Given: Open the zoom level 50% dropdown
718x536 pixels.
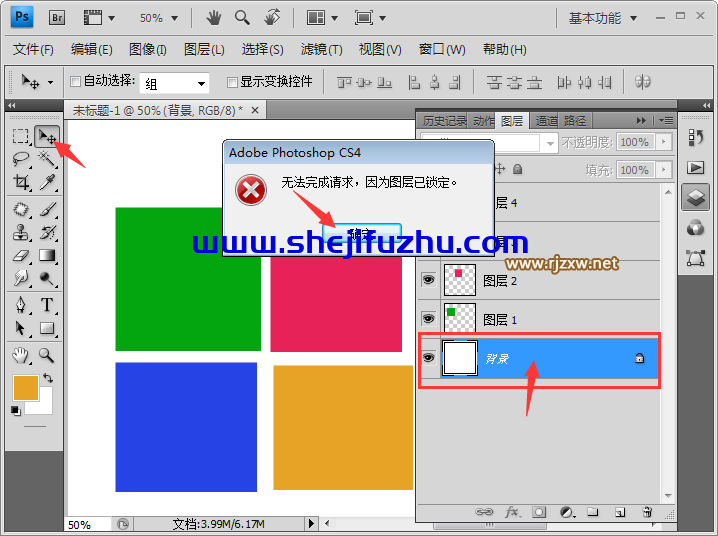Looking at the screenshot, I should click(x=174, y=18).
